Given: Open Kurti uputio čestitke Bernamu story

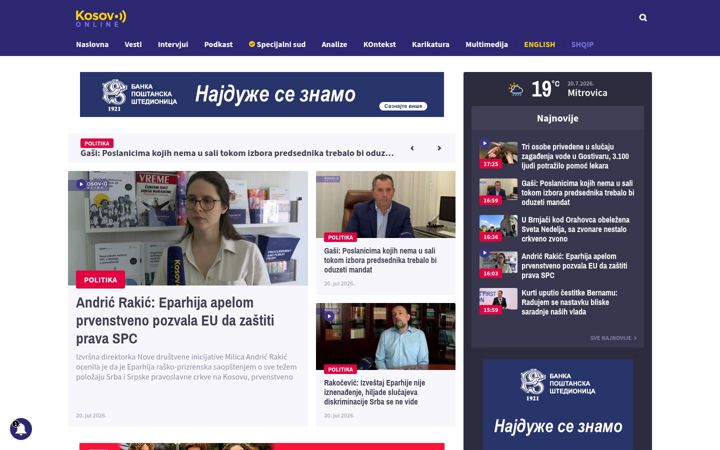Looking at the screenshot, I should click(569, 302).
